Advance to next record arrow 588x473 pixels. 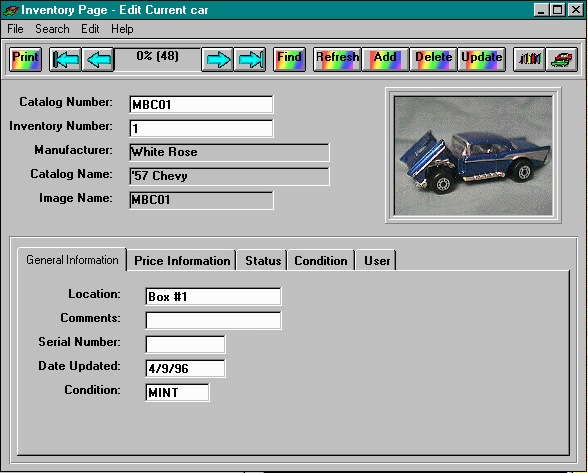tap(218, 59)
